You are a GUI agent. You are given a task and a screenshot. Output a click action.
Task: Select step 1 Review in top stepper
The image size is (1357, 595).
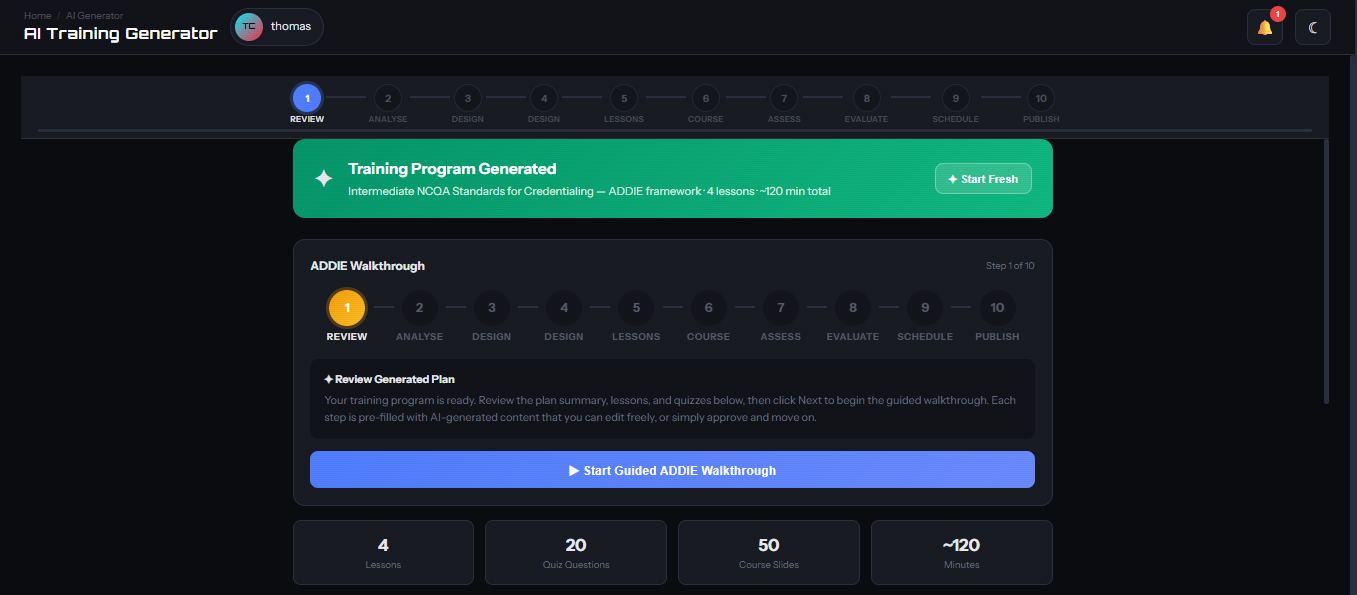coord(306,99)
